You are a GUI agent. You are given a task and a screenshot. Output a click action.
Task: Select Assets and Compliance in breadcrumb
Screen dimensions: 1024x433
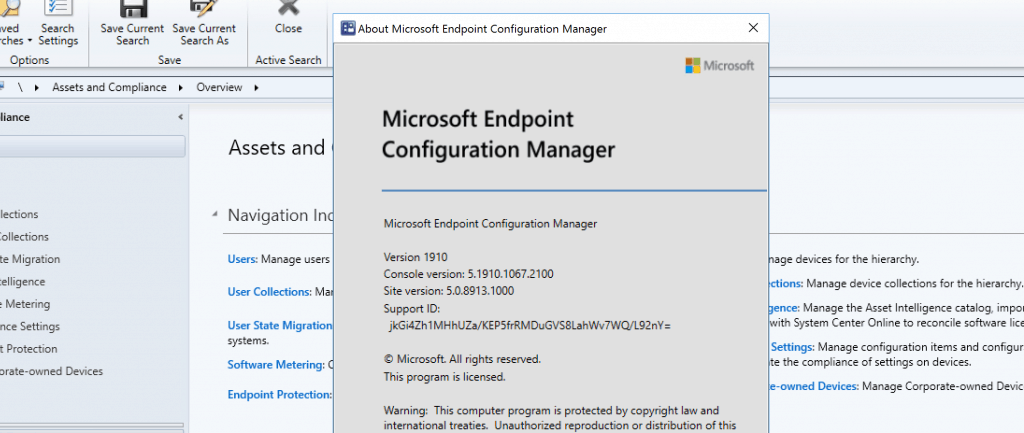click(x=109, y=88)
